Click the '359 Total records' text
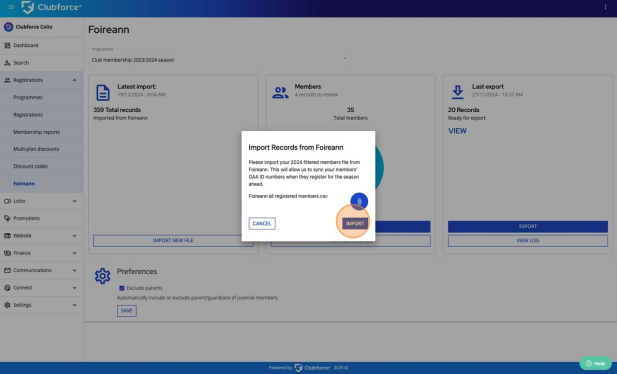Screen dimensions: 617x374 click(x=117, y=110)
